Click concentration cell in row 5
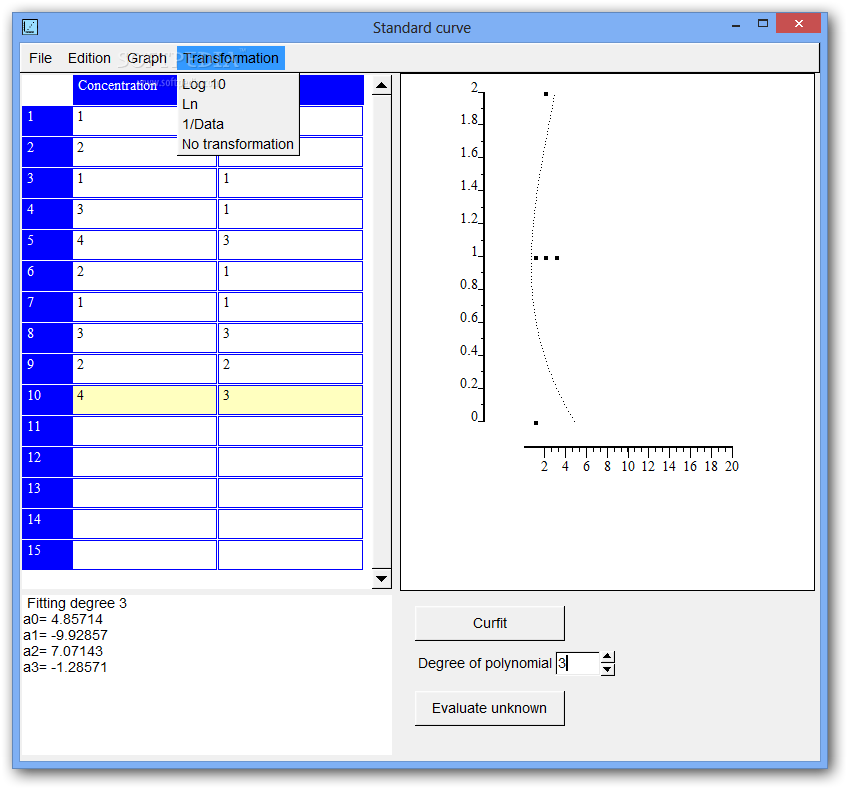Viewport: 848px width, 789px height. [x=144, y=245]
